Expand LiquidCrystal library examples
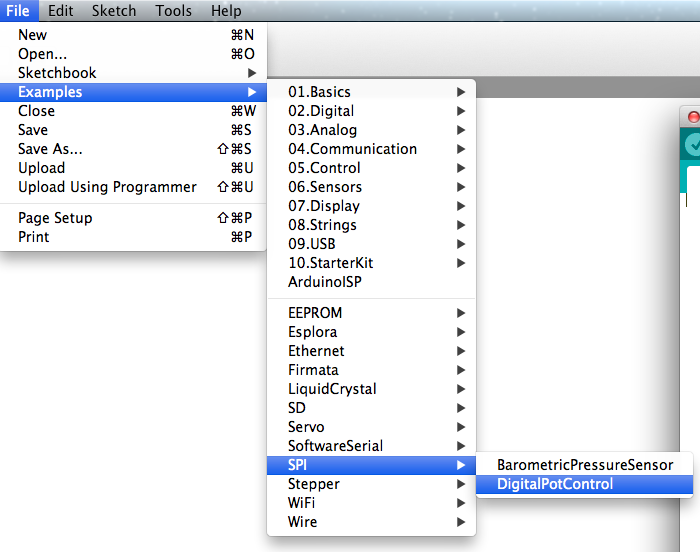This screenshot has width=700, height=552. point(371,389)
